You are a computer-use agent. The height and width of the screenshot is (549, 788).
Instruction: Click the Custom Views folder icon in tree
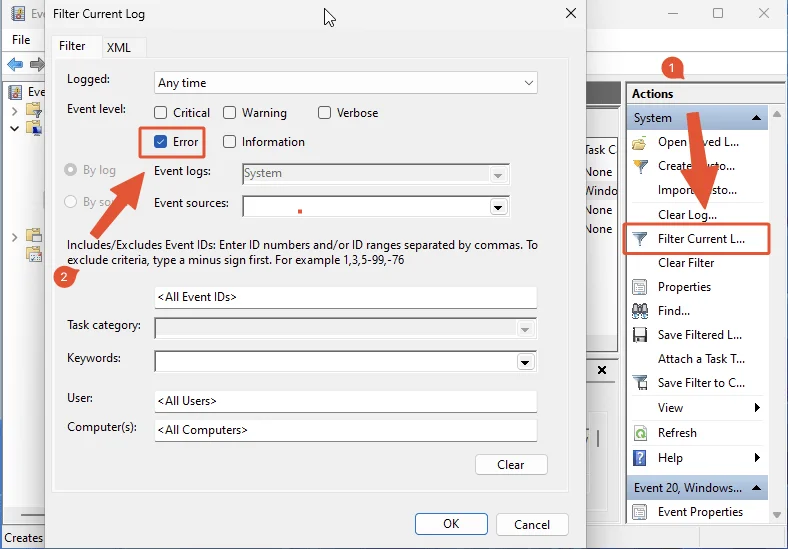[x=34, y=110]
